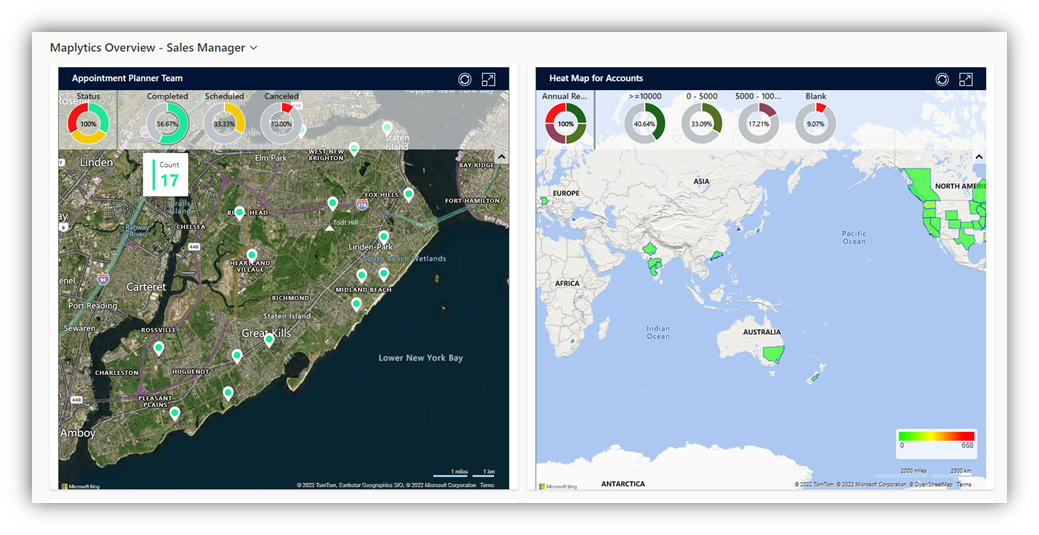1039x535 pixels.
Task: Refresh the Appointment Planner Team map
Action: coord(464,79)
